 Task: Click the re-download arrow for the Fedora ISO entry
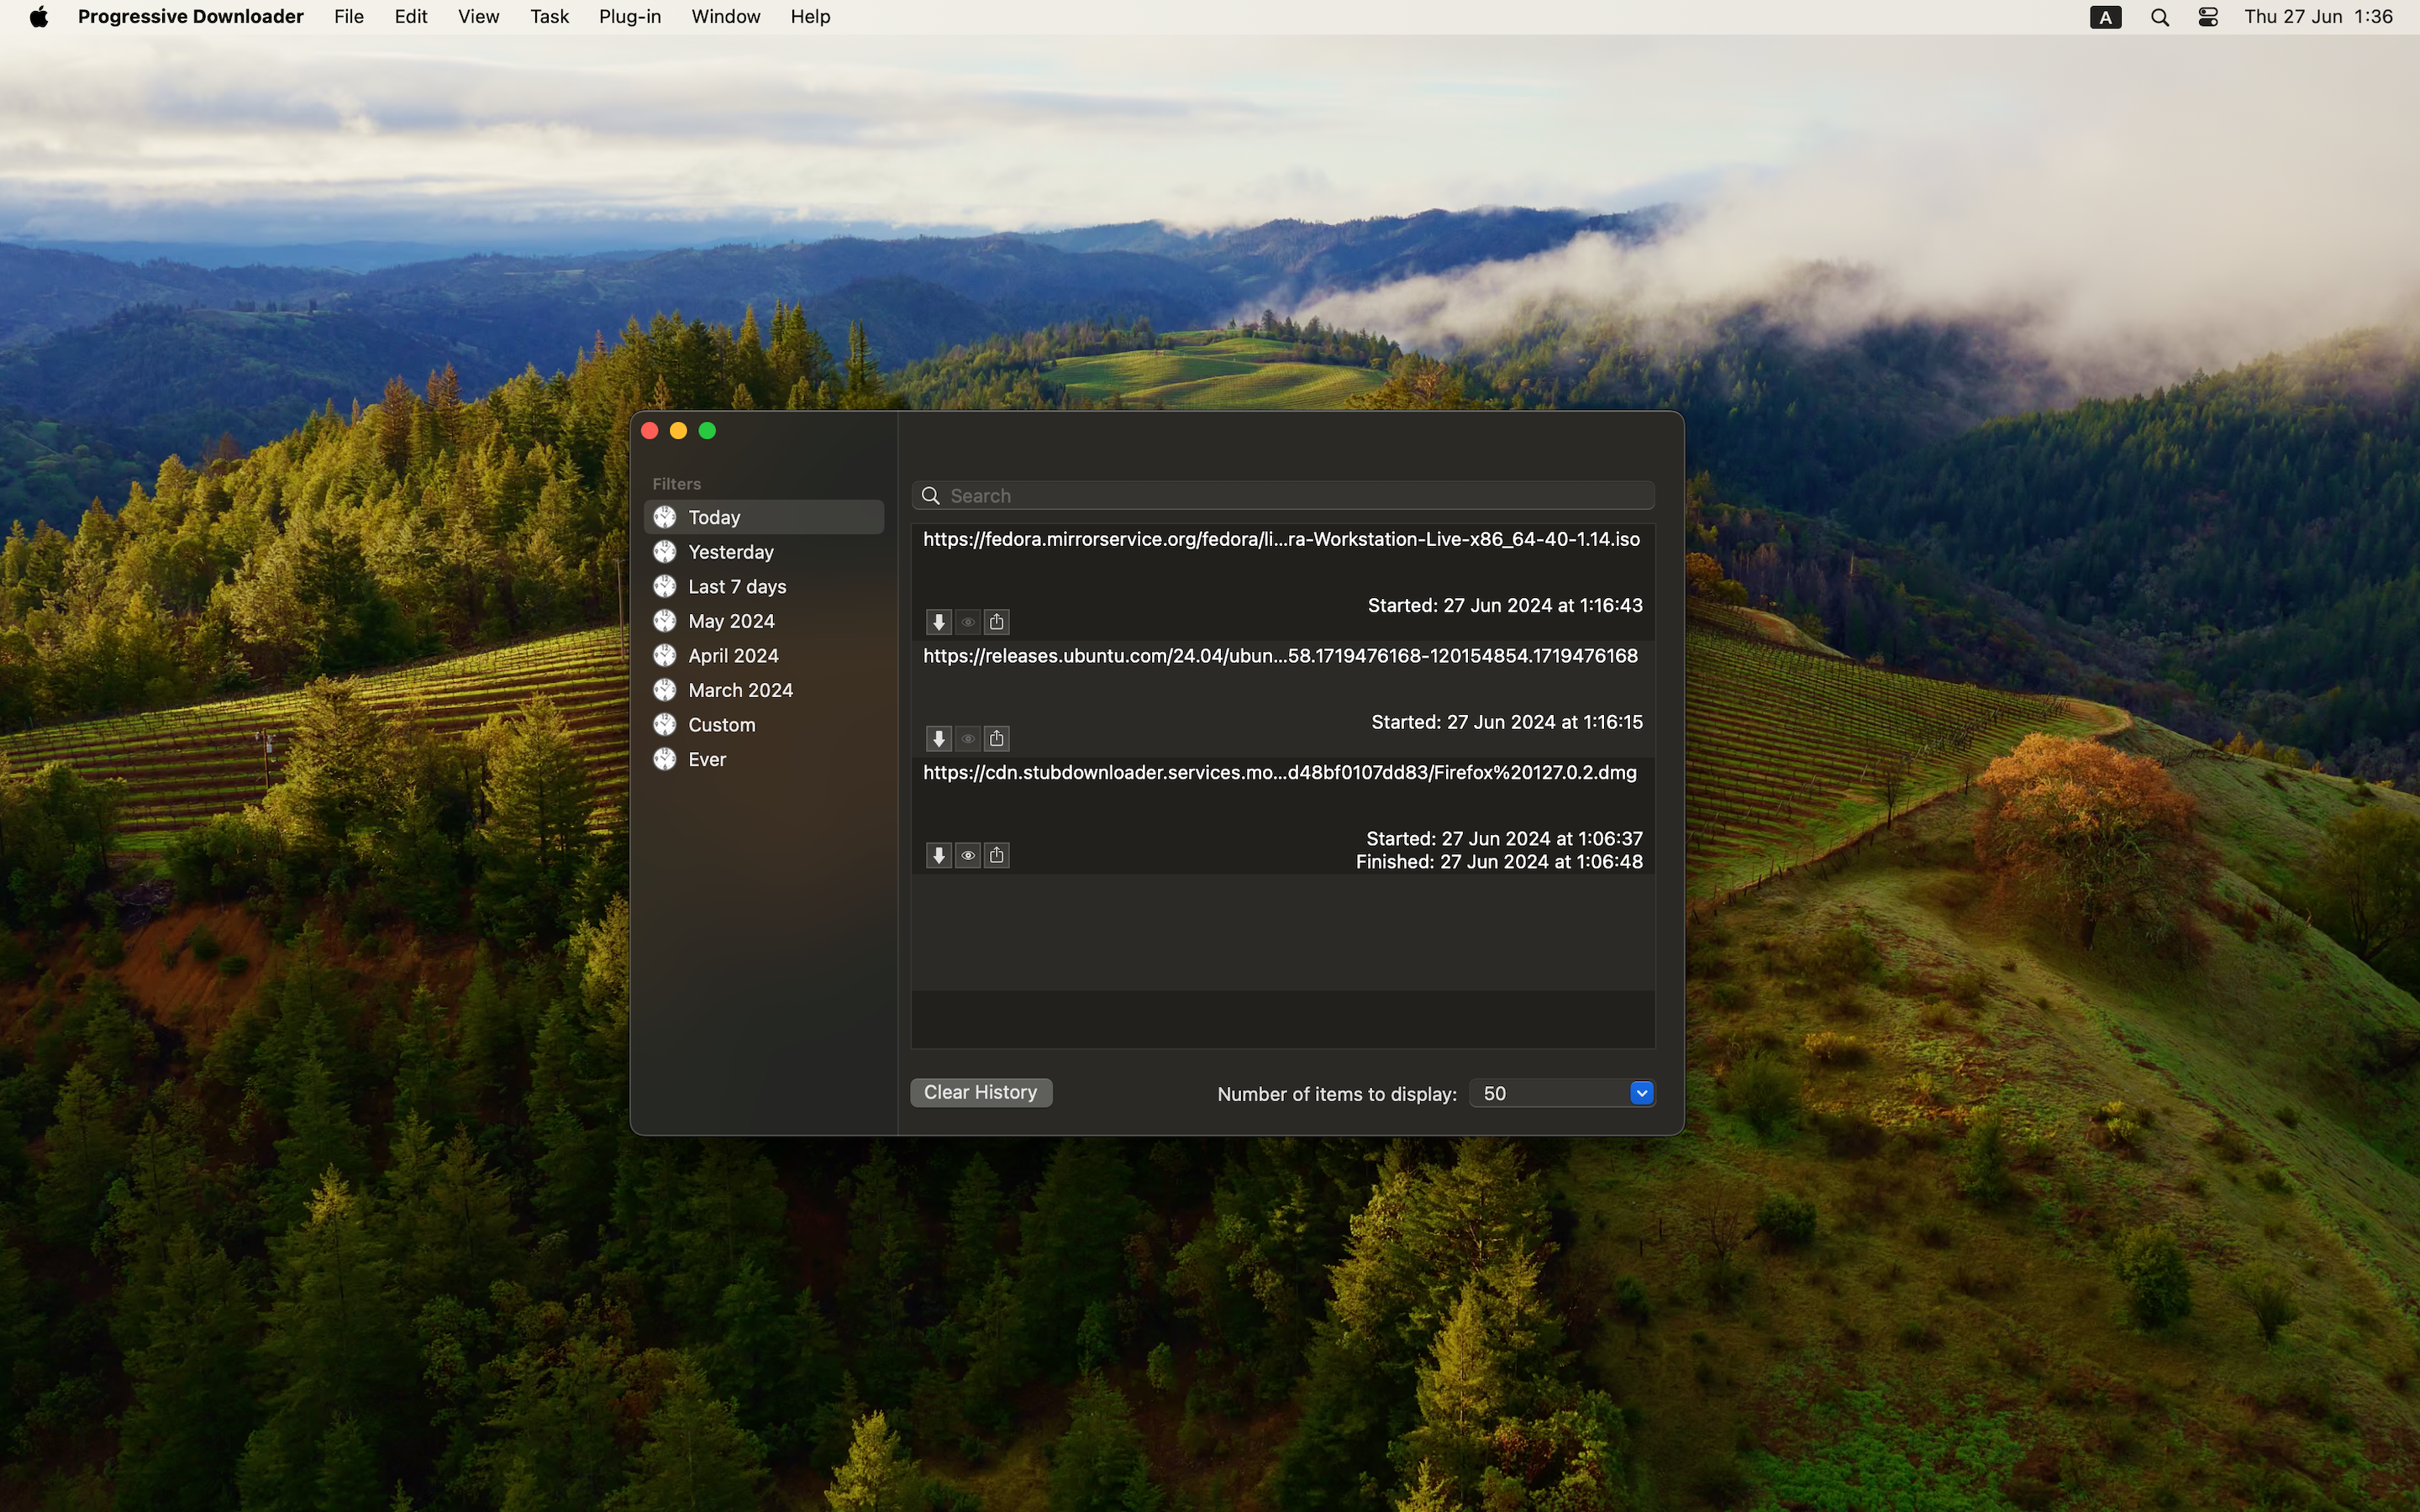coord(938,622)
